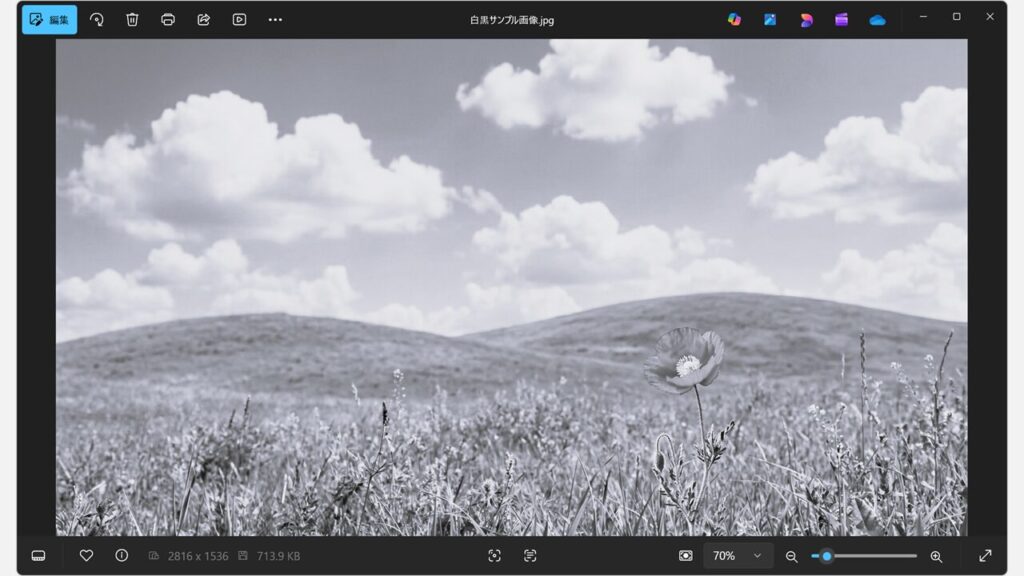Toggle favorite with the heart icon
This screenshot has width=1024, height=576.
coord(86,555)
